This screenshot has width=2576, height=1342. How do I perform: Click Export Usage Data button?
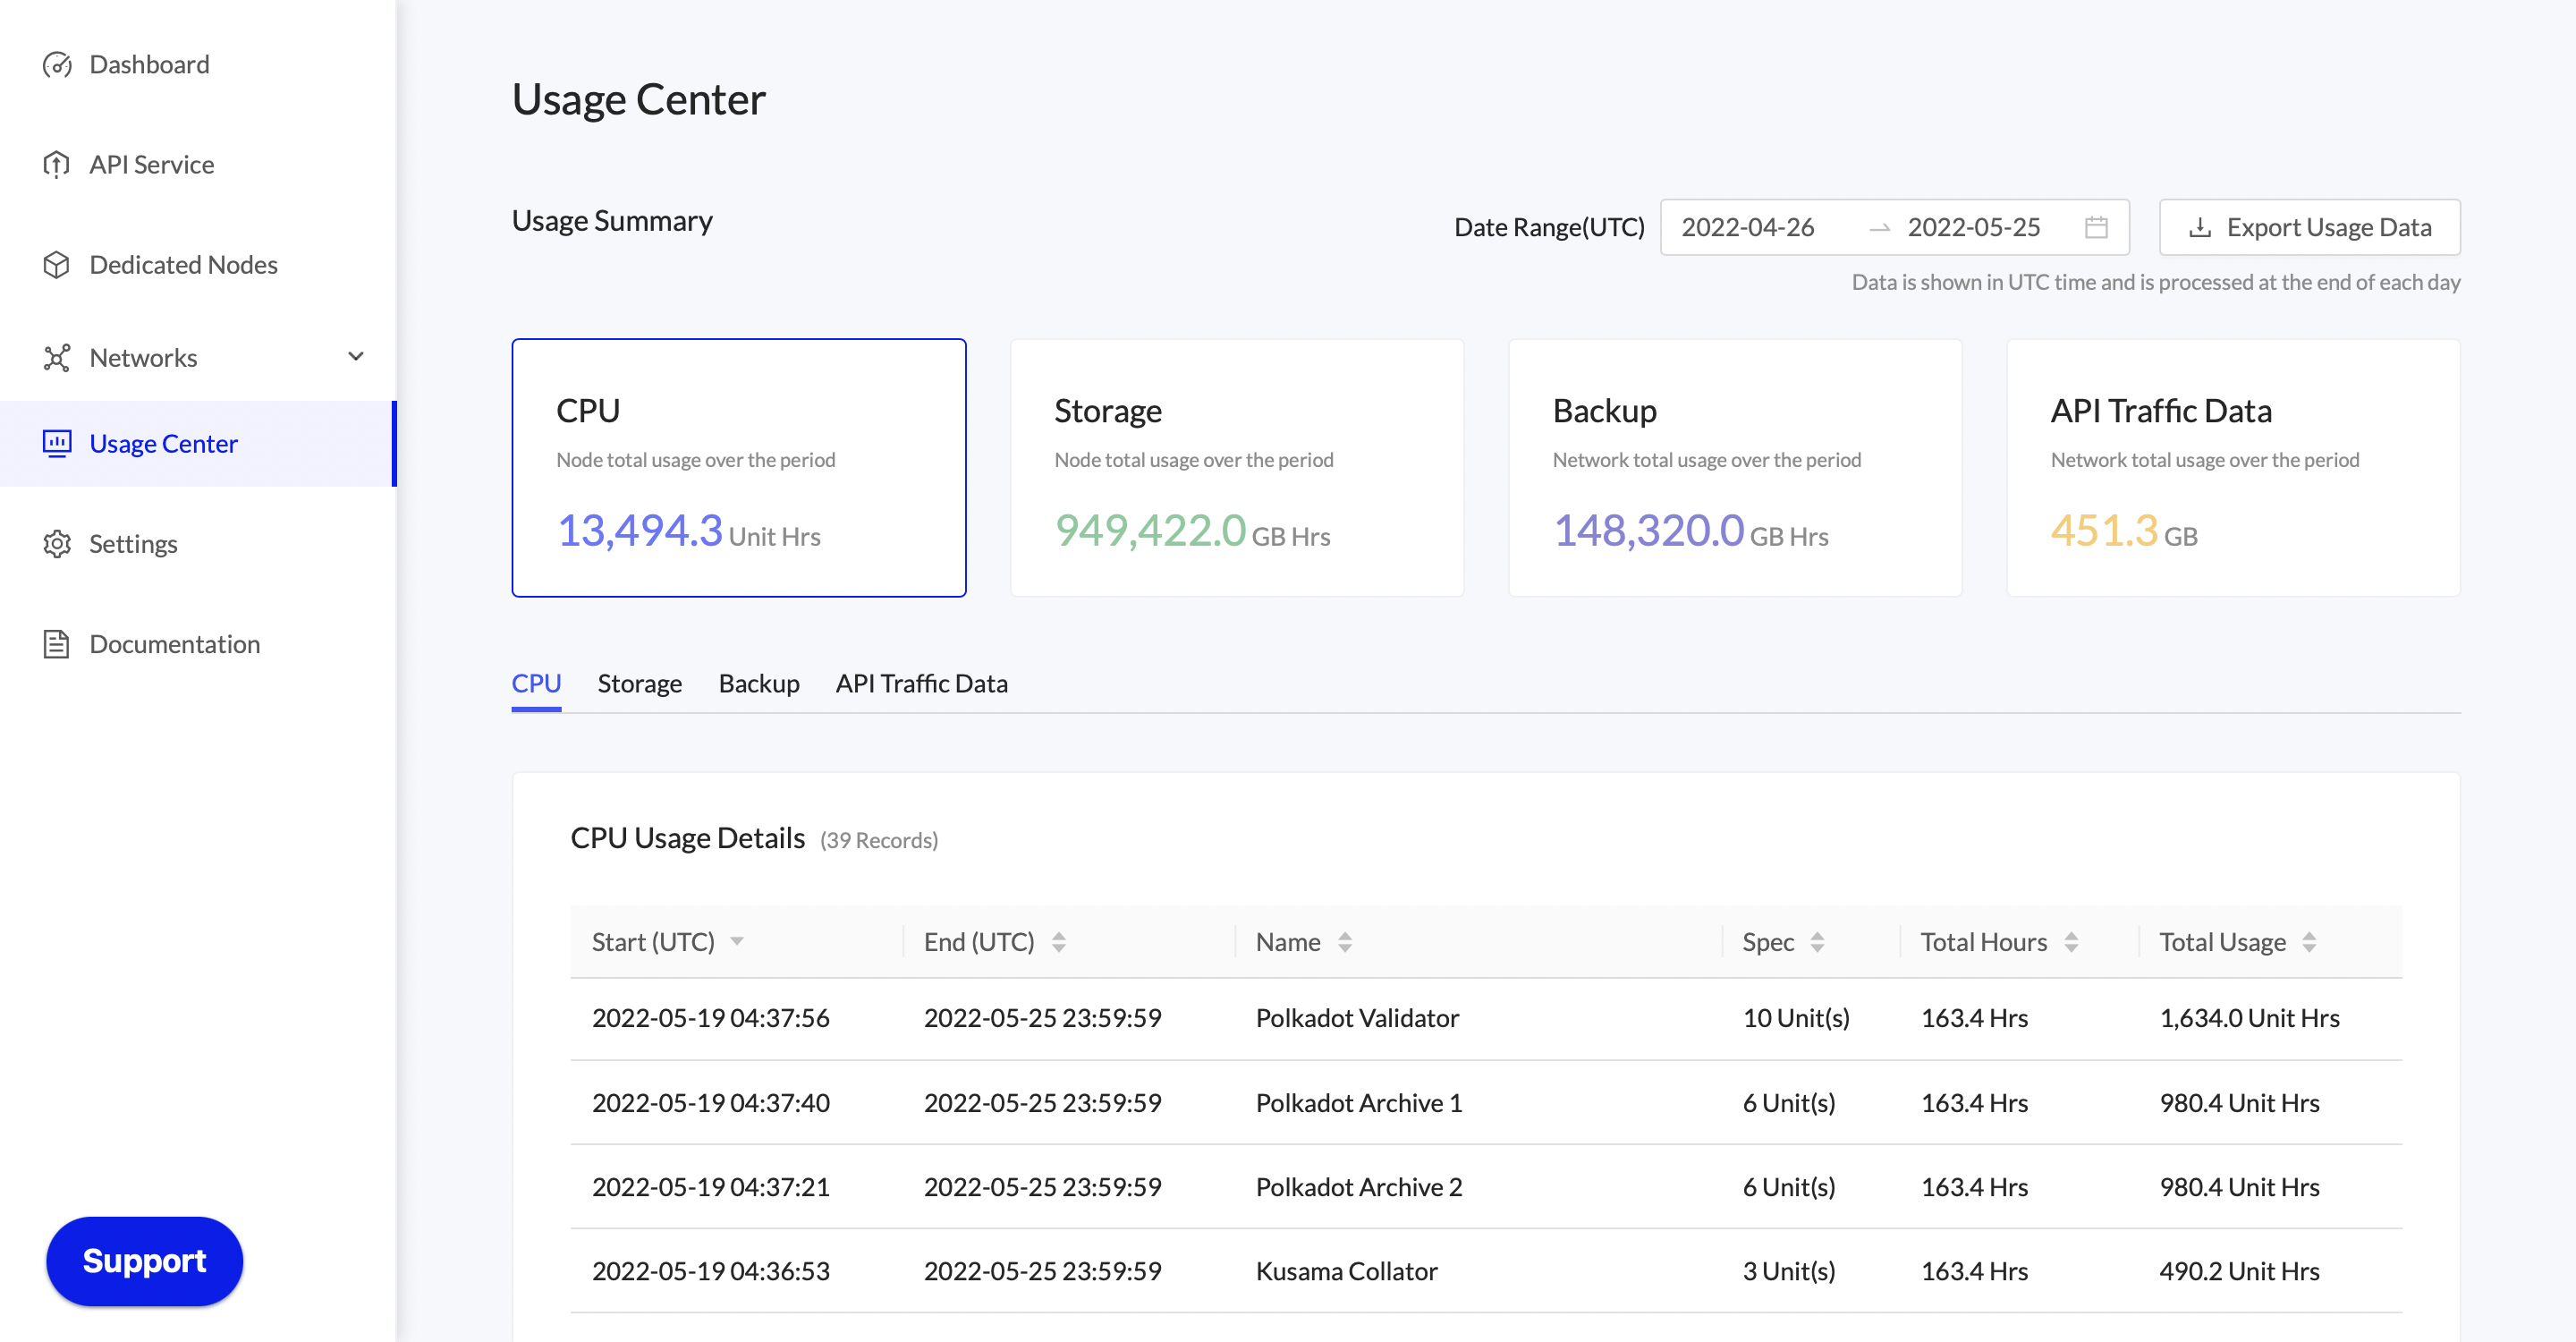pyautogui.click(x=2309, y=227)
